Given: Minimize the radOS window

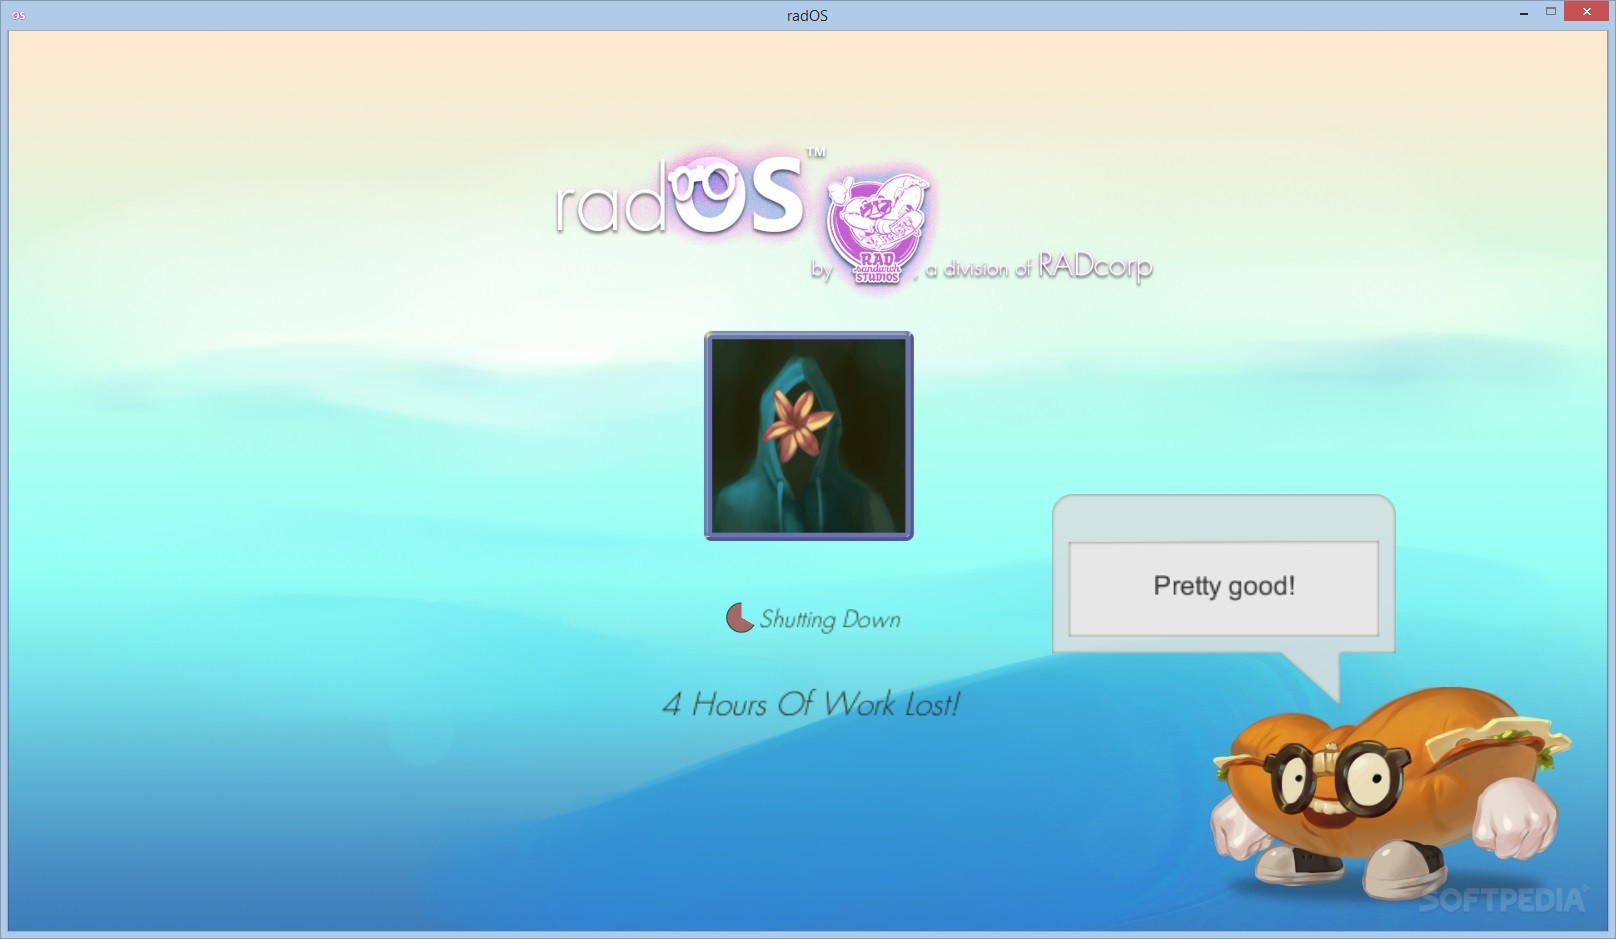Looking at the screenshot, I should click(1524, 13).
